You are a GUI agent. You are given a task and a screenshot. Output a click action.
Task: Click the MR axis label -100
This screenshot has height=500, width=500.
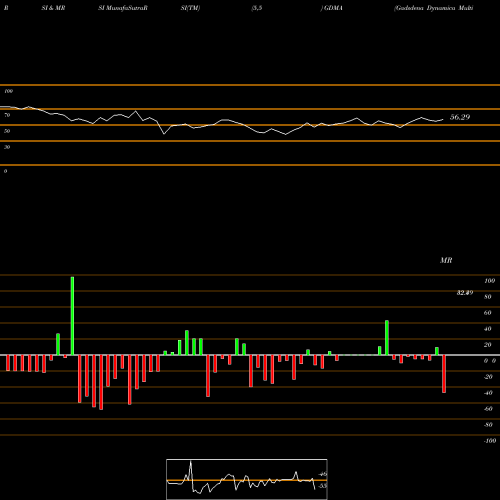pos(490,441)
